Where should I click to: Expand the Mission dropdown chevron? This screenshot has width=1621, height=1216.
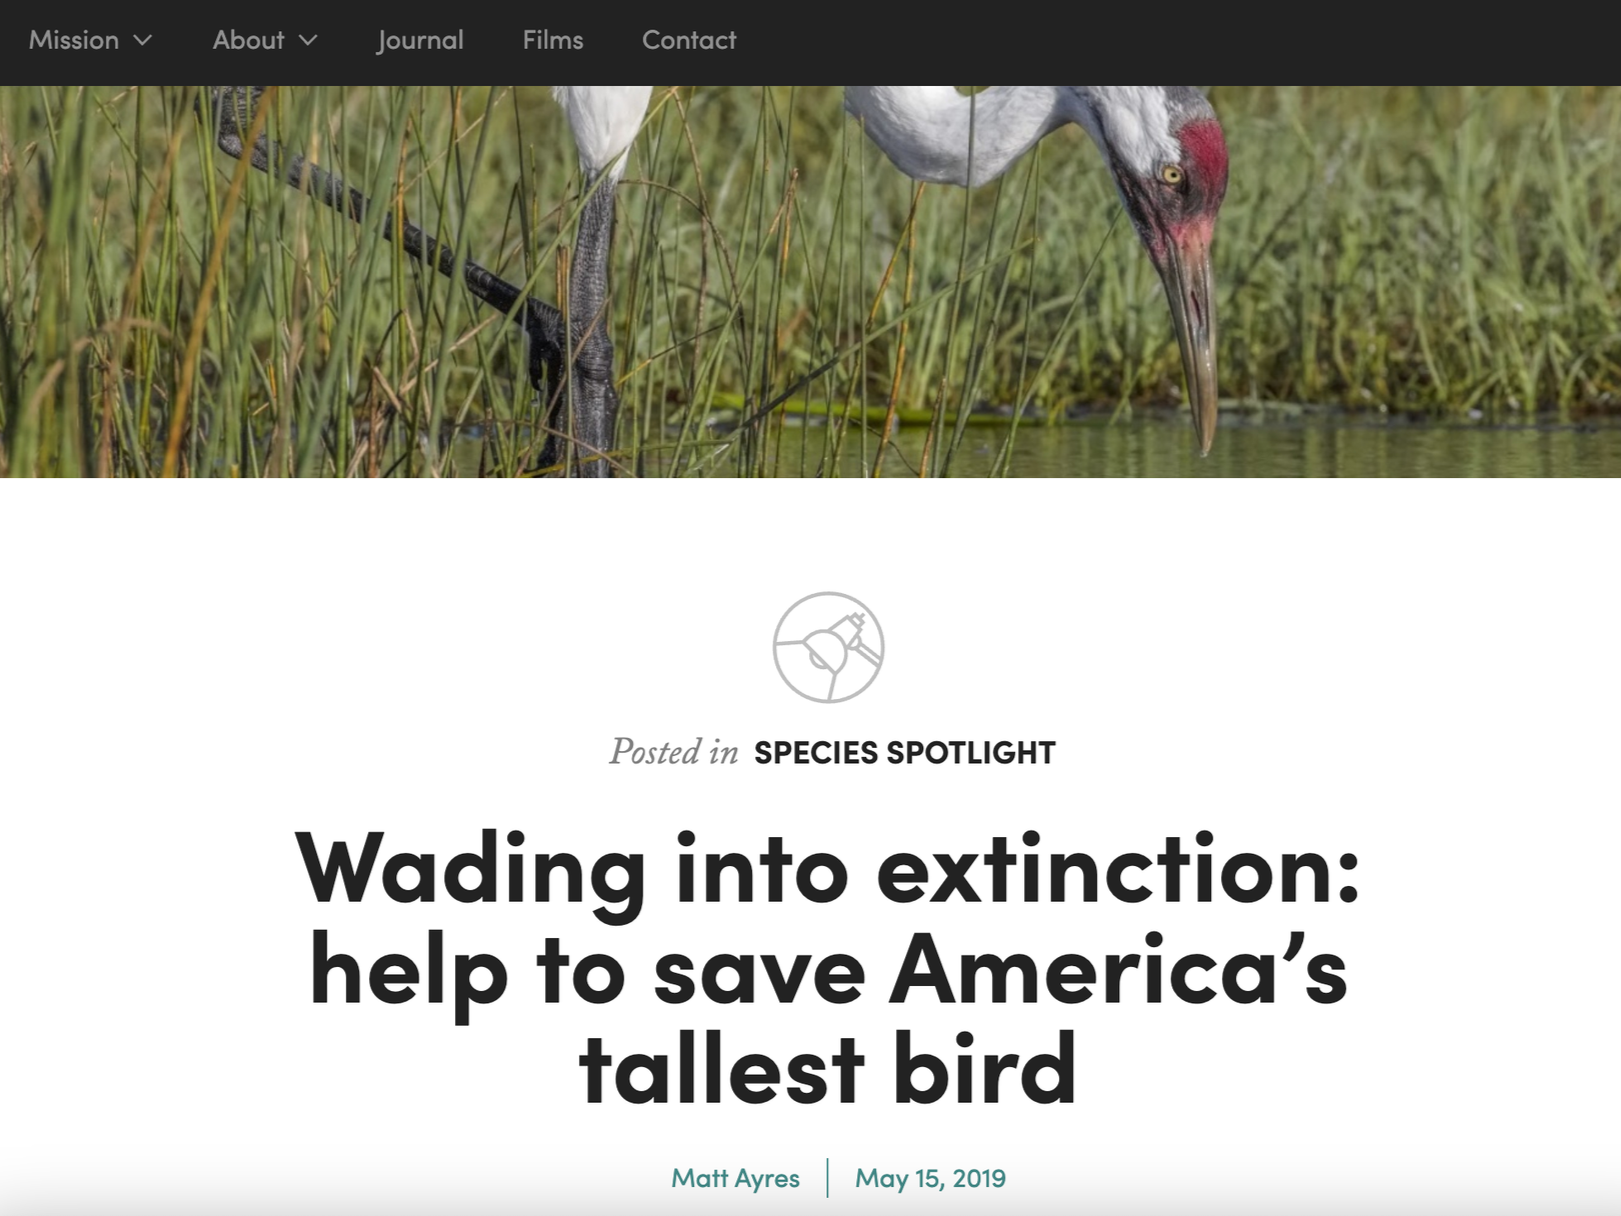[143, 40]
